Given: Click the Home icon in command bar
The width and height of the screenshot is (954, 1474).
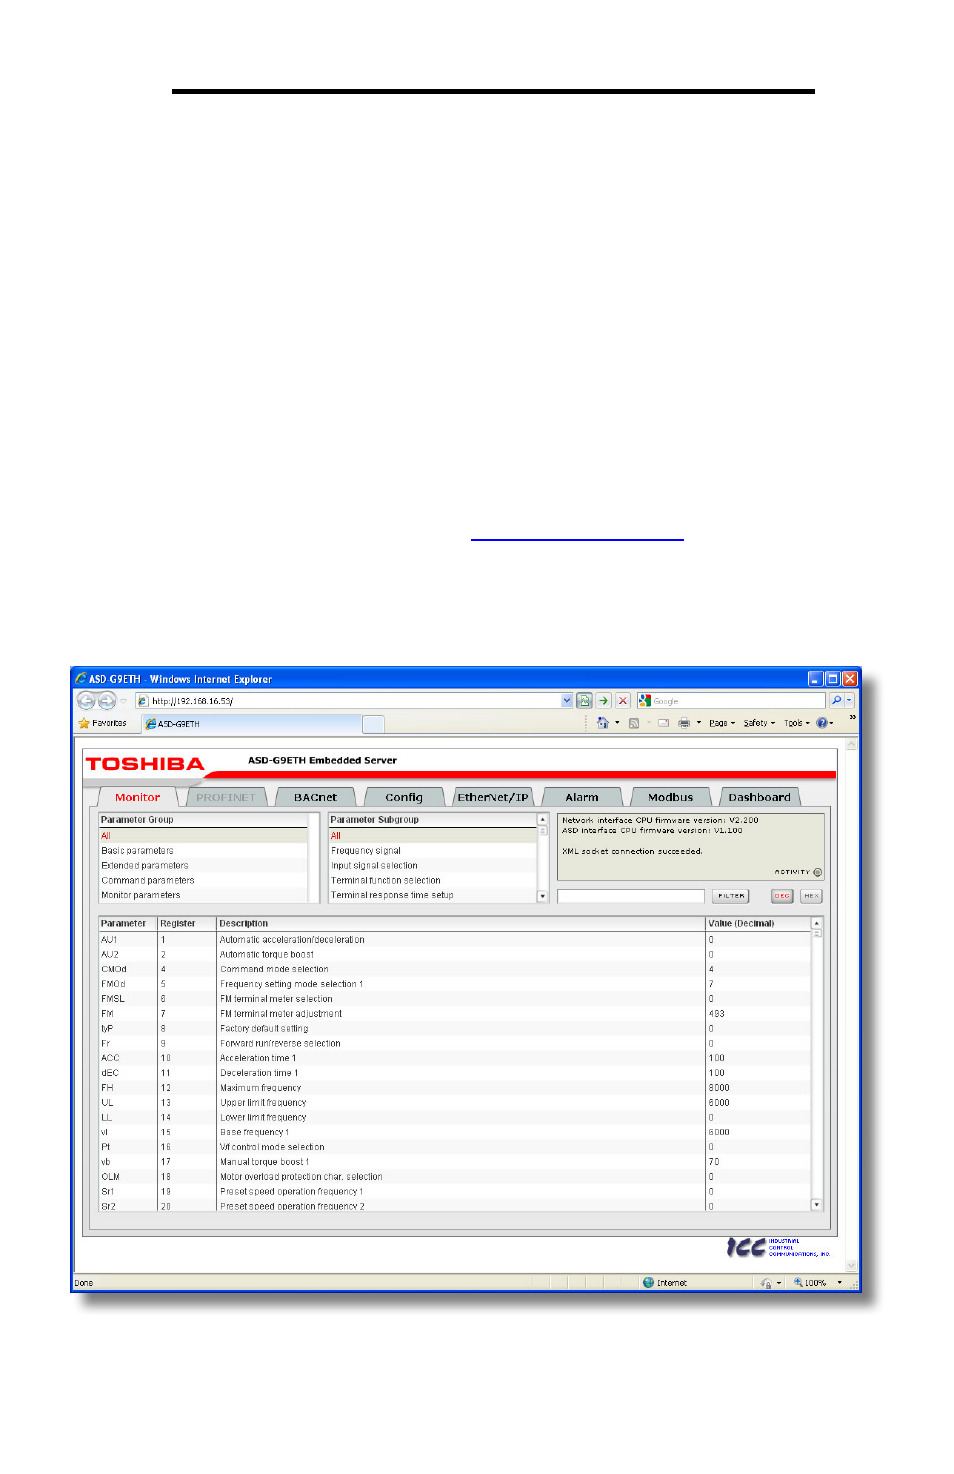Looking at the screenshot, I should 602,723.
